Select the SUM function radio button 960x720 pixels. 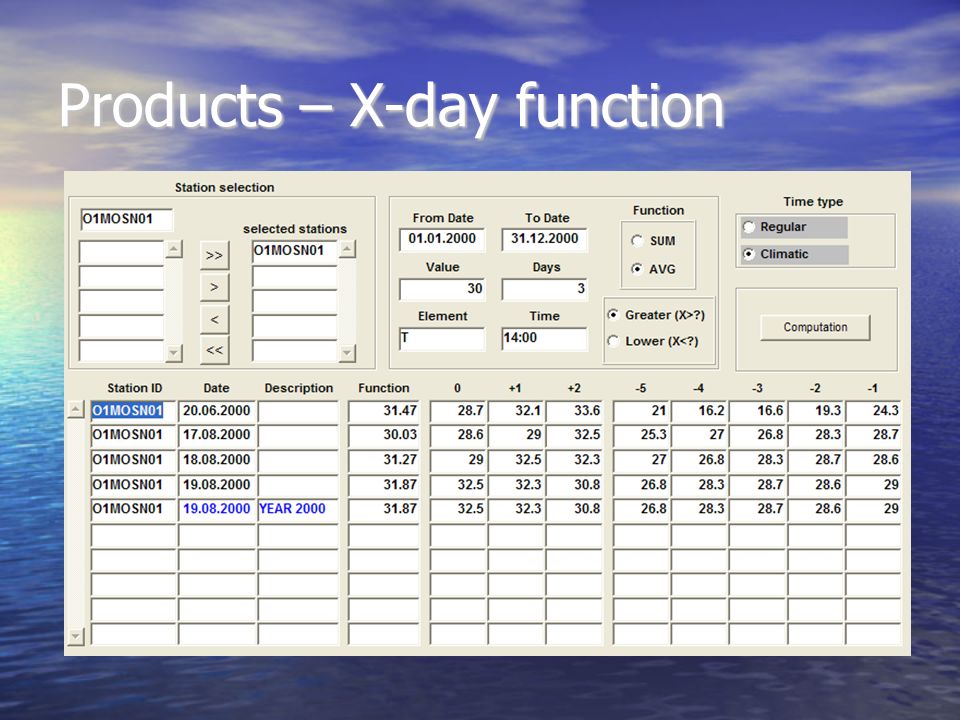click(x=637, y=241)
